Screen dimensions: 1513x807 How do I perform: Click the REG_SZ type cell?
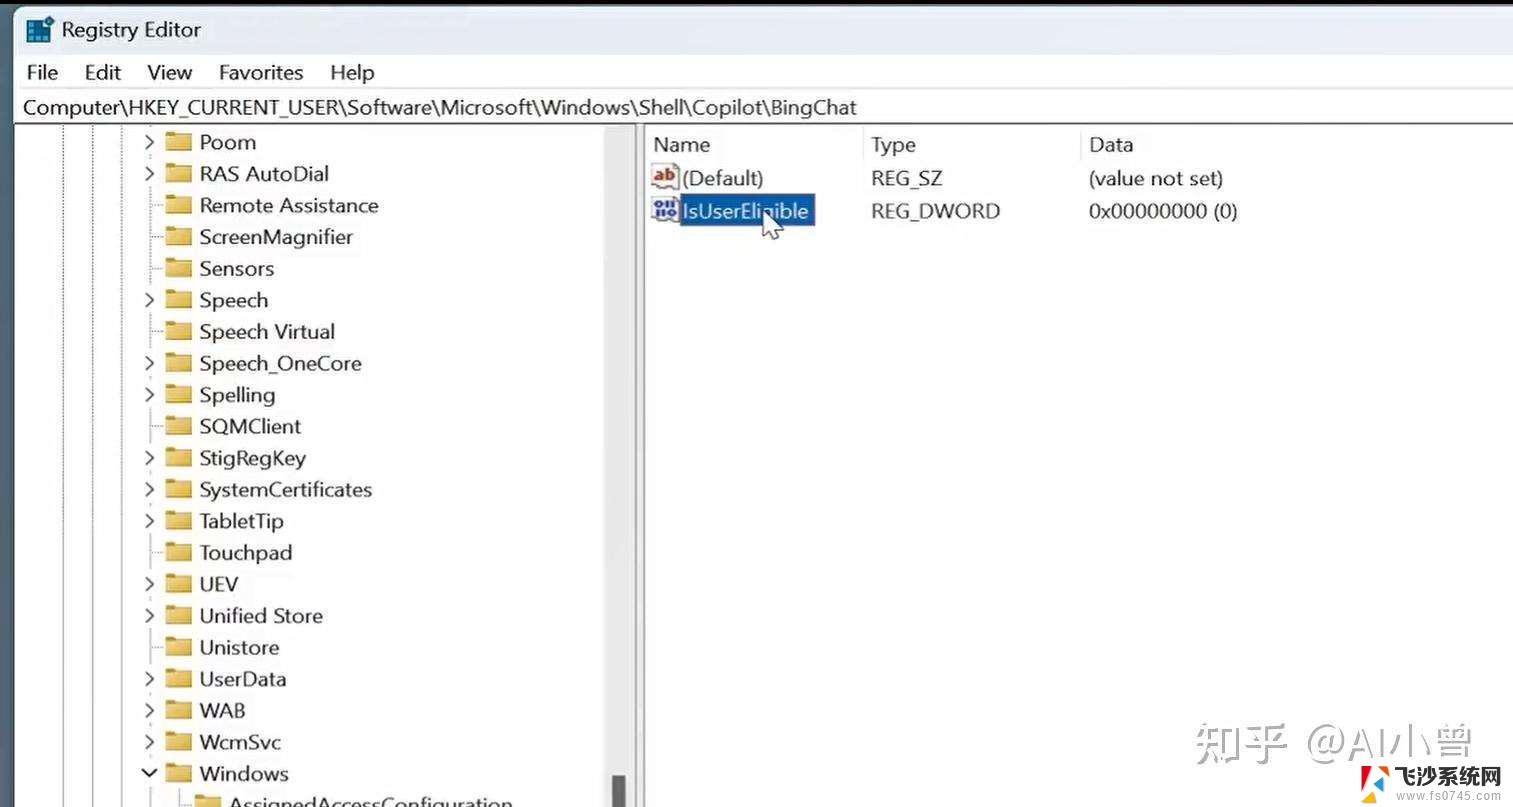click(906, 179)
